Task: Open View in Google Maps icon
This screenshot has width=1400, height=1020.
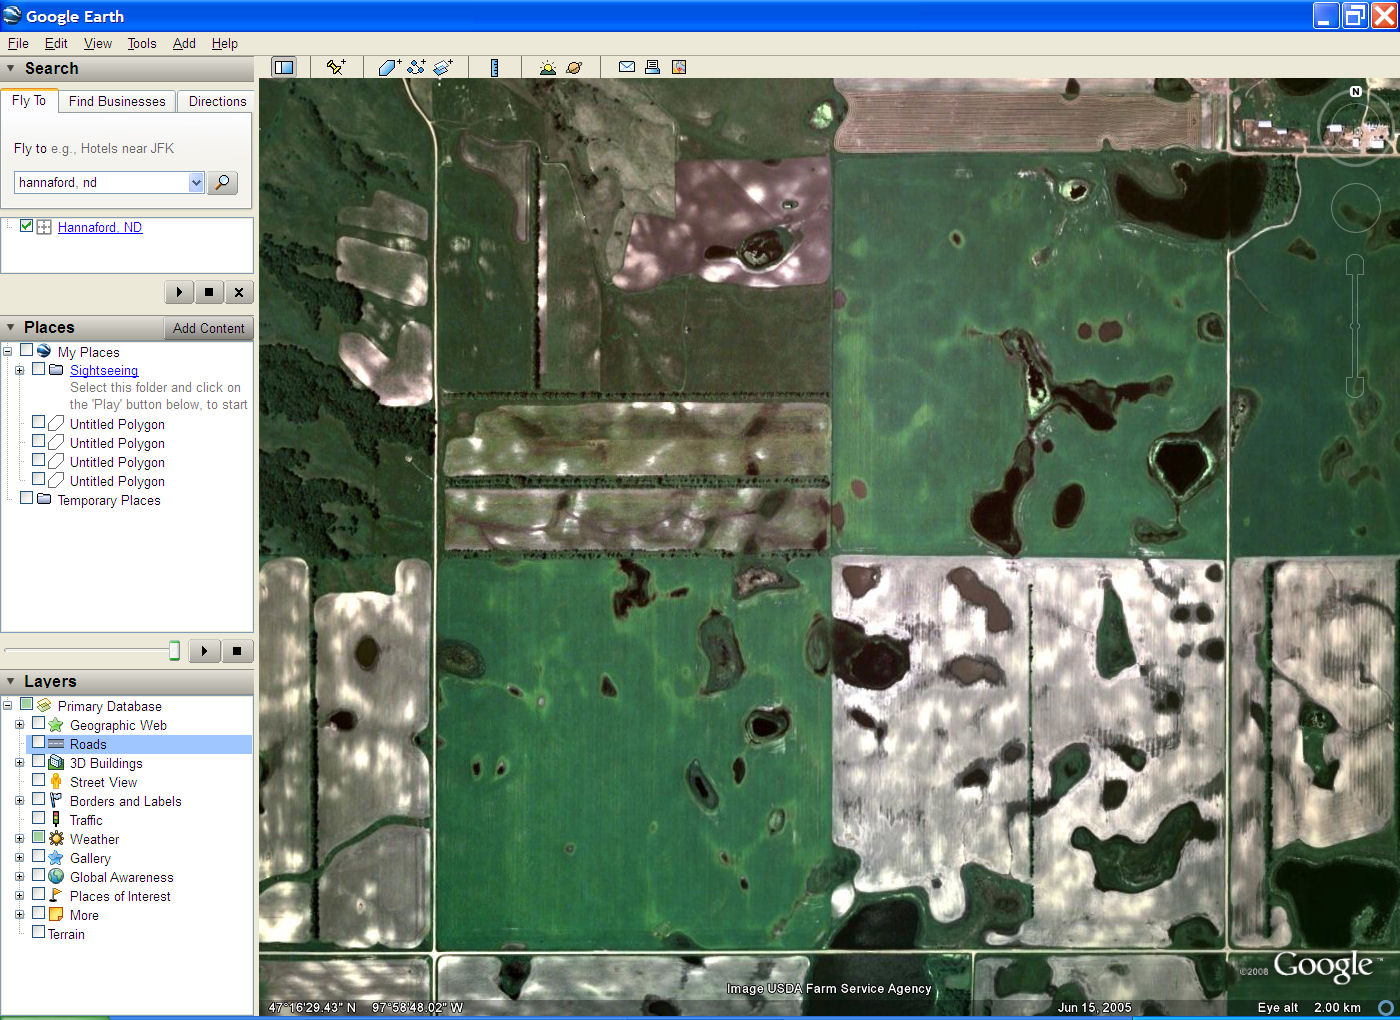Action: tap(679, 67)
